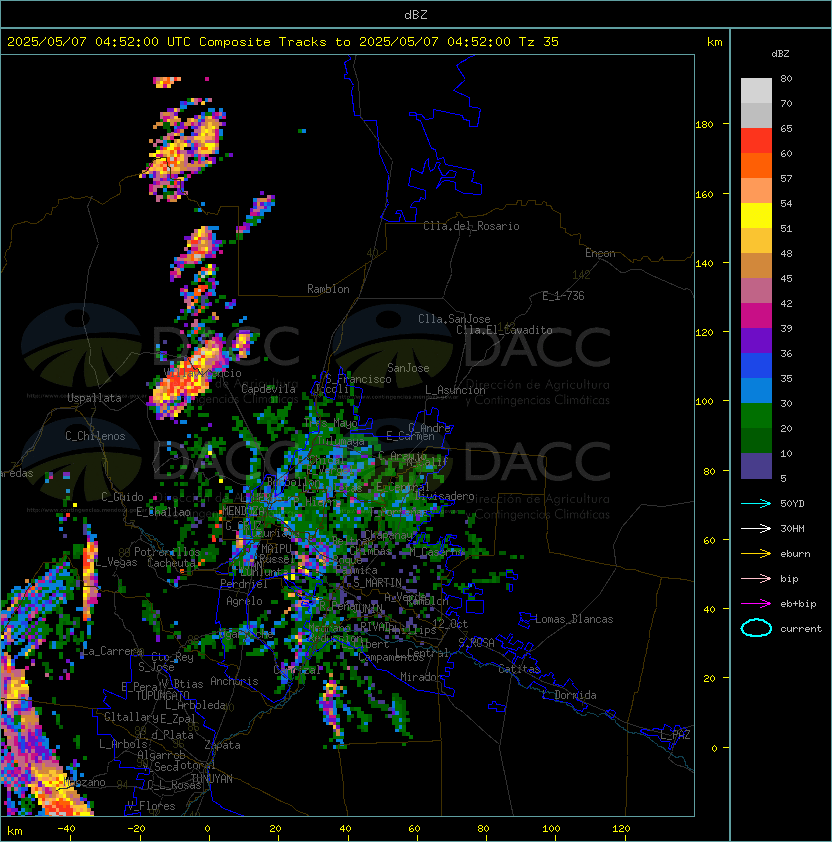Image resolution: width=832 pixels, height=842 pixels.
Task: Click the '-40' tick on bottom km axis
Action: tap(66, 829)
